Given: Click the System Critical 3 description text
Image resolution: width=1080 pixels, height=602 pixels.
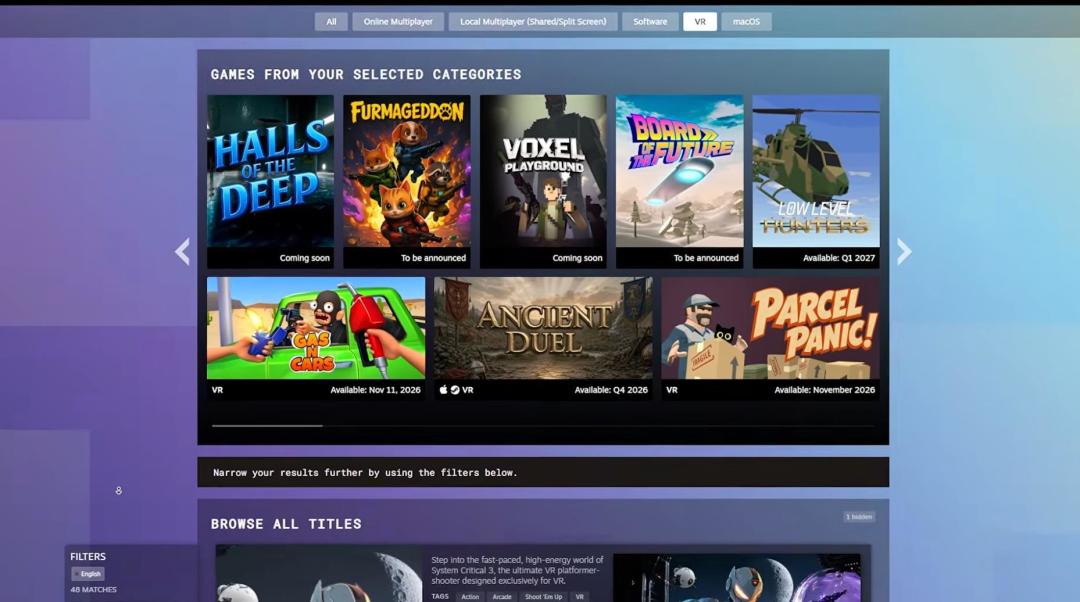Looking at the screenshot, I should 517,570.
